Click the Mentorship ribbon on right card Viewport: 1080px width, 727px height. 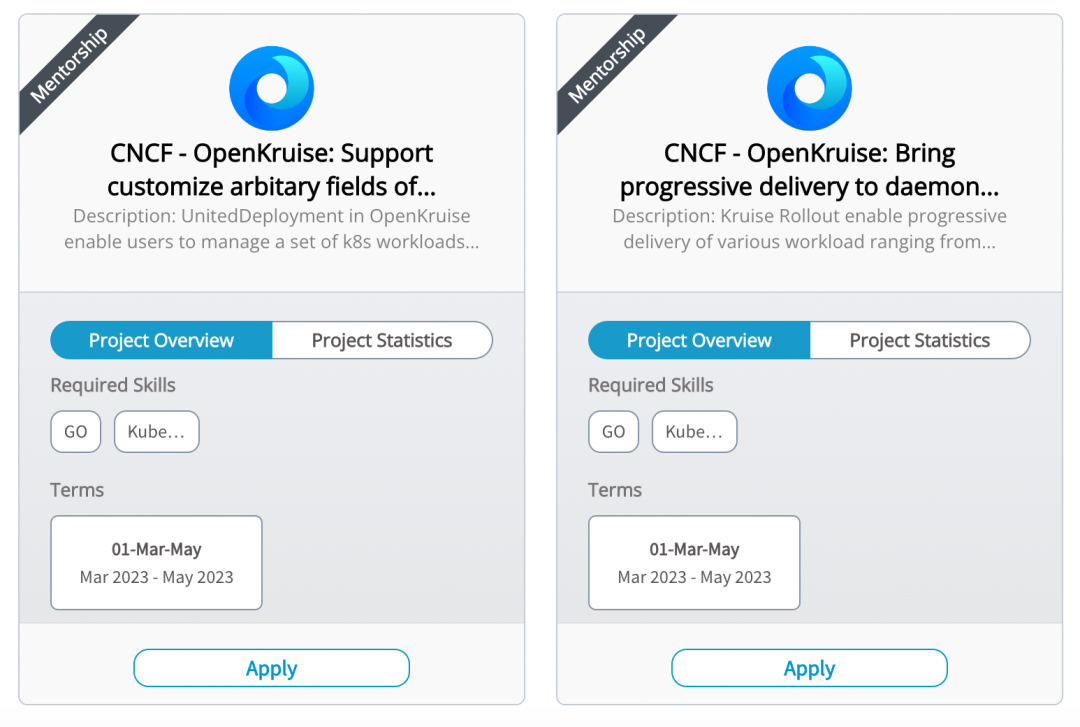click(607, 65)
